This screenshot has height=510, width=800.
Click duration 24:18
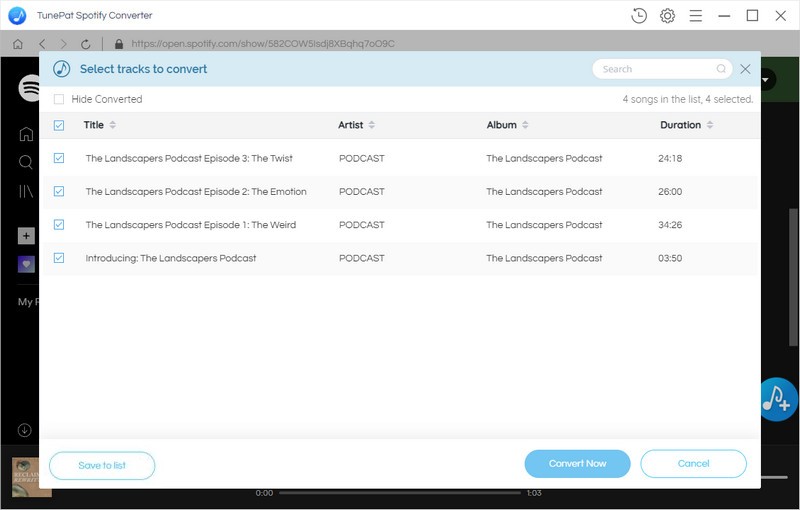(x=670, y=158)
